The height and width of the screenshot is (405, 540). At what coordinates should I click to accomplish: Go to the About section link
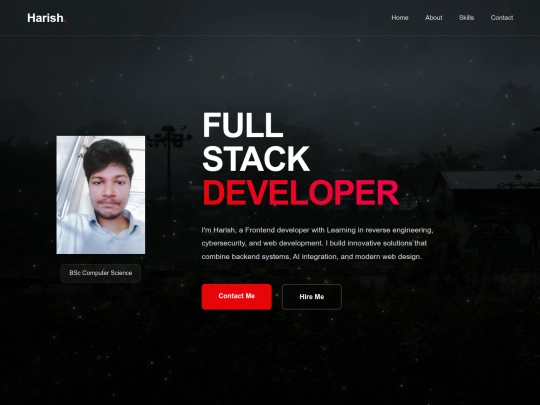(434, 18)
